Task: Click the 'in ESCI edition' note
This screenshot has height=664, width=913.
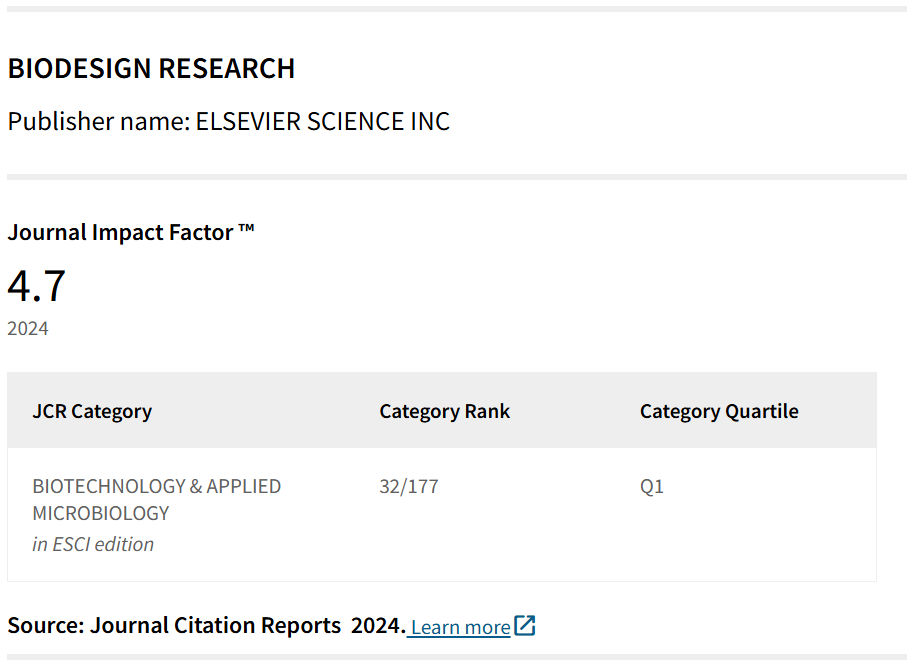Action: pos(93,544)
